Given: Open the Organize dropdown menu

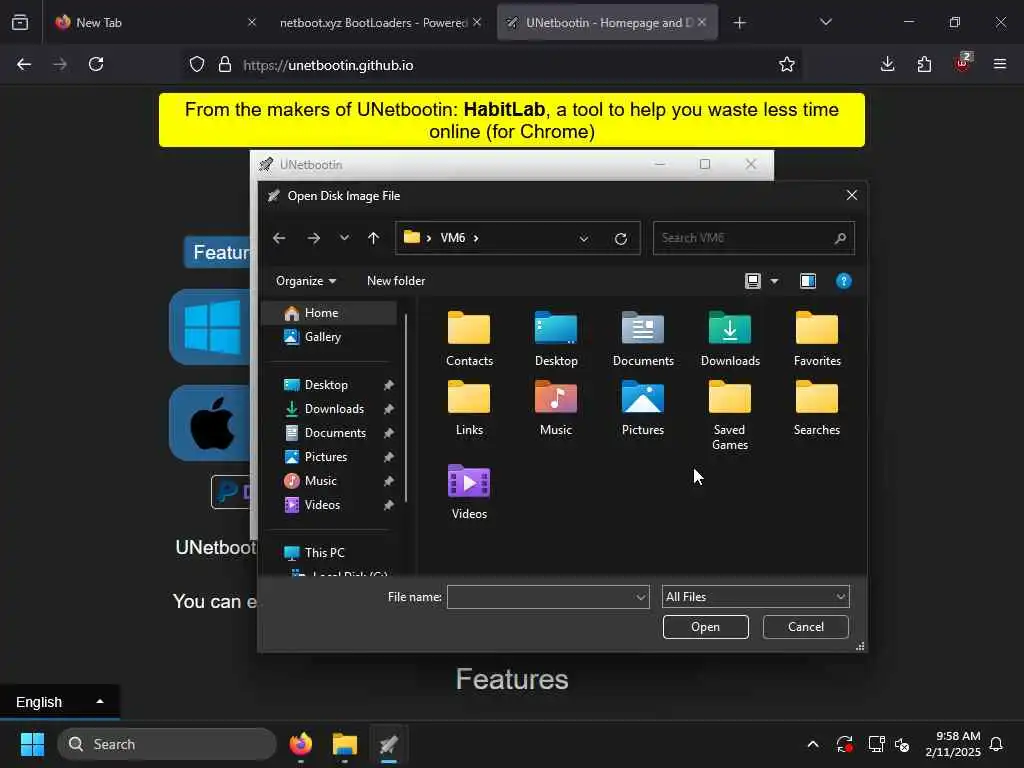Looking at the screenshot, I should 306,281.
